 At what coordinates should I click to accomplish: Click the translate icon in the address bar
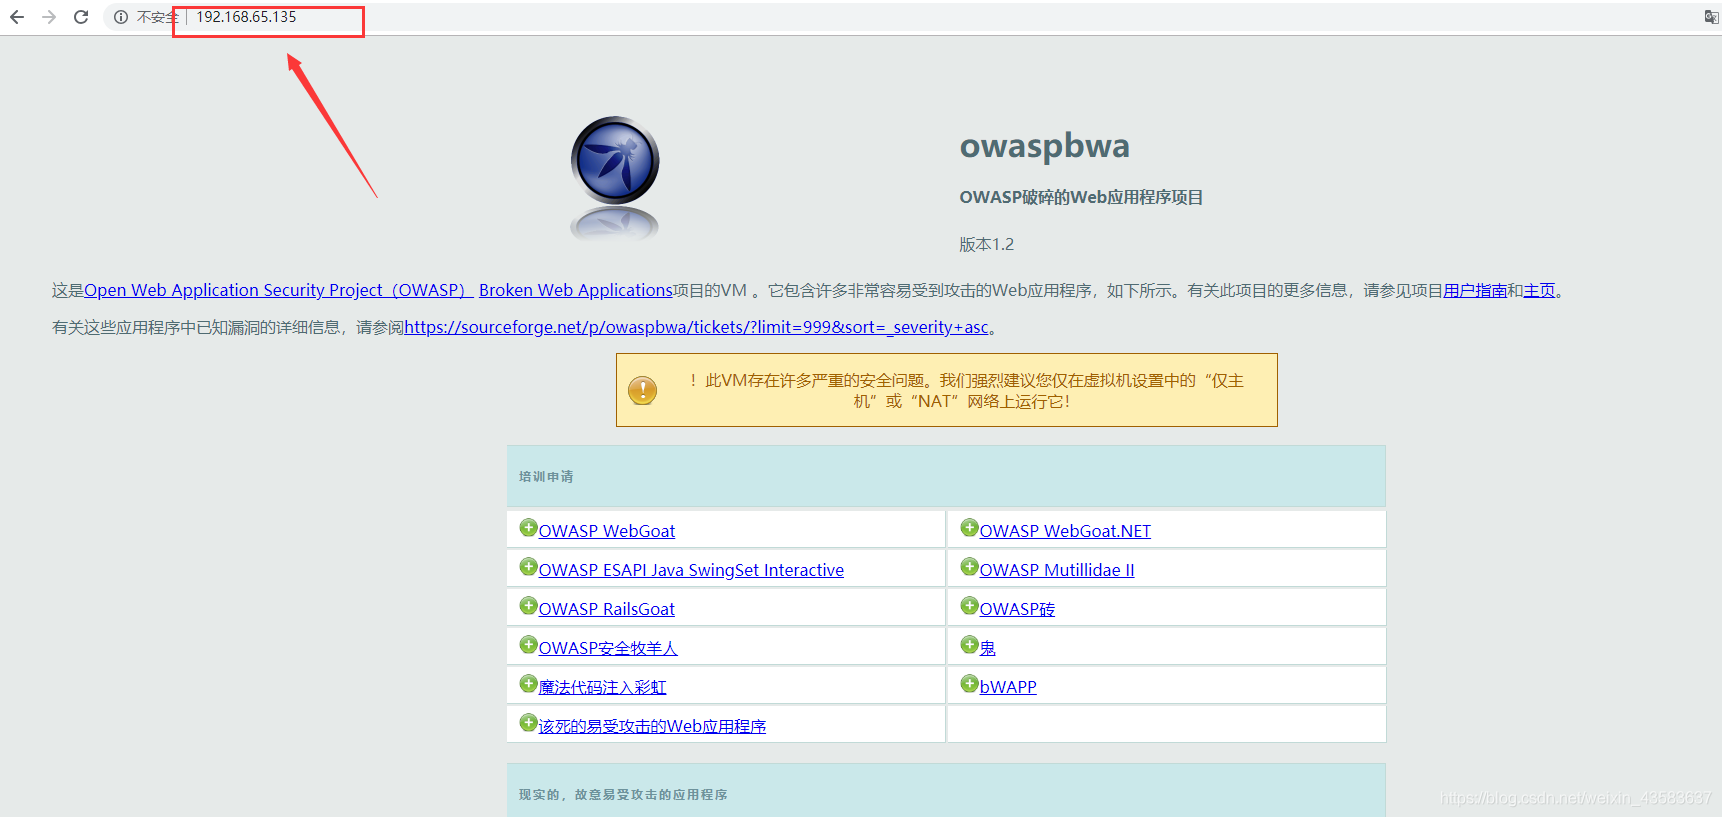(x=1711, y=17)
